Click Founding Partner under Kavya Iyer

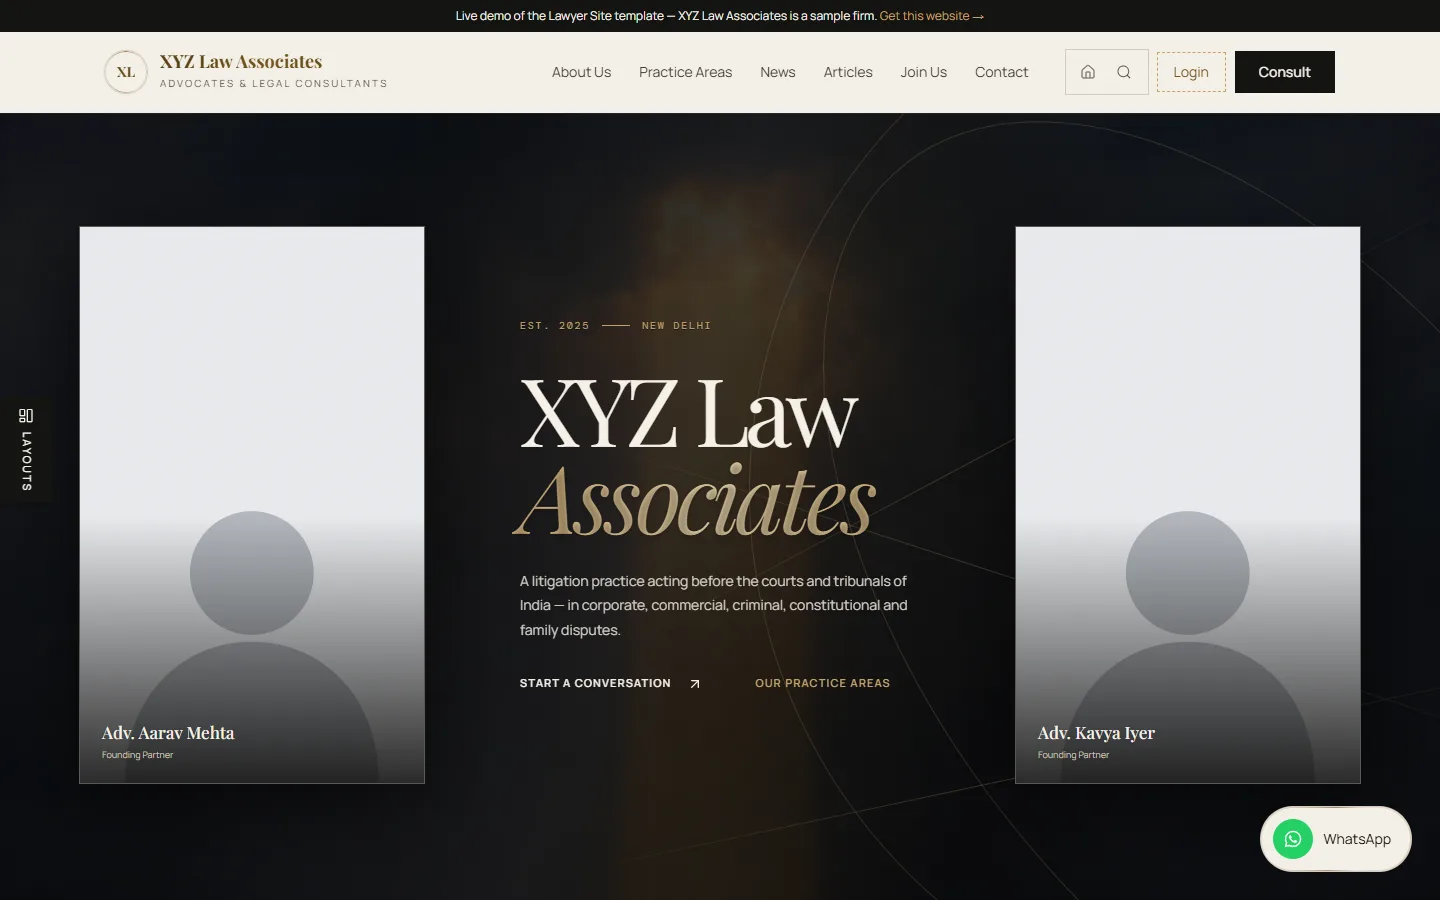(1074, 755)
